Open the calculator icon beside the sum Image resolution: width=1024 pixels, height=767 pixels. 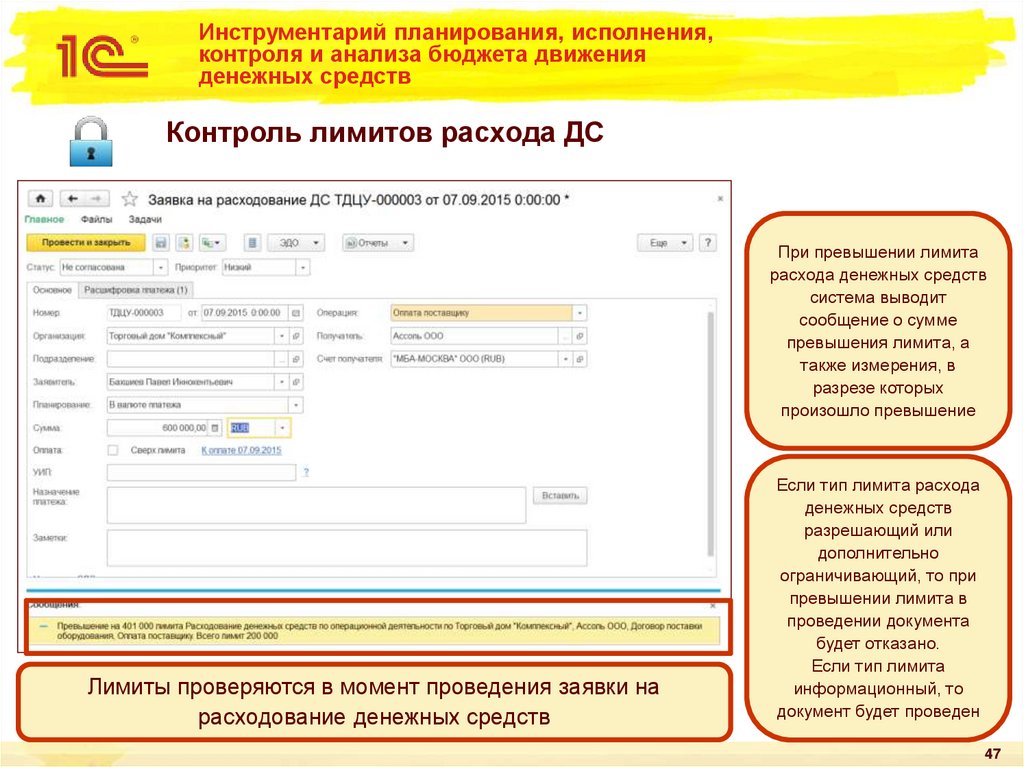click(215, 428)
